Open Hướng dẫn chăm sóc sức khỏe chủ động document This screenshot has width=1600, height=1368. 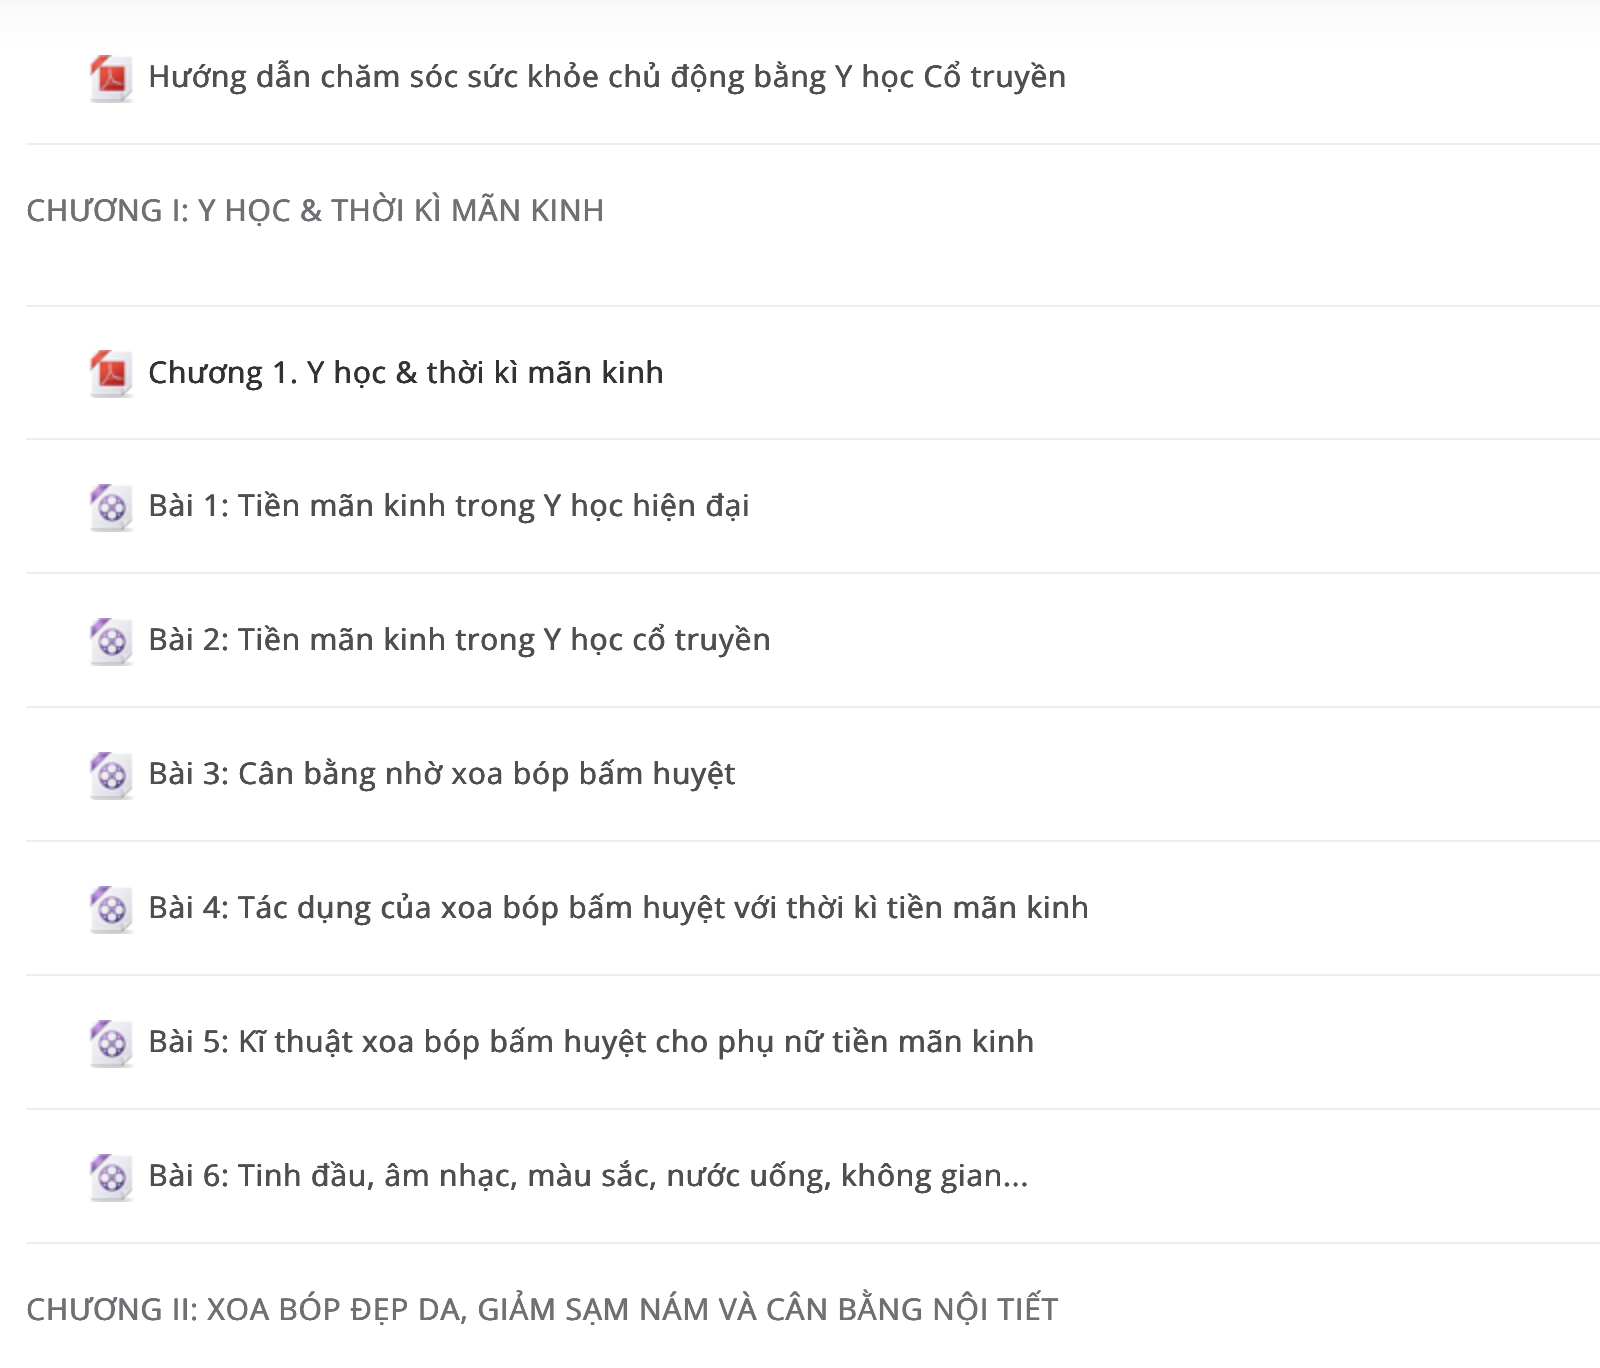pyautogui.click(x=607, y=77)
